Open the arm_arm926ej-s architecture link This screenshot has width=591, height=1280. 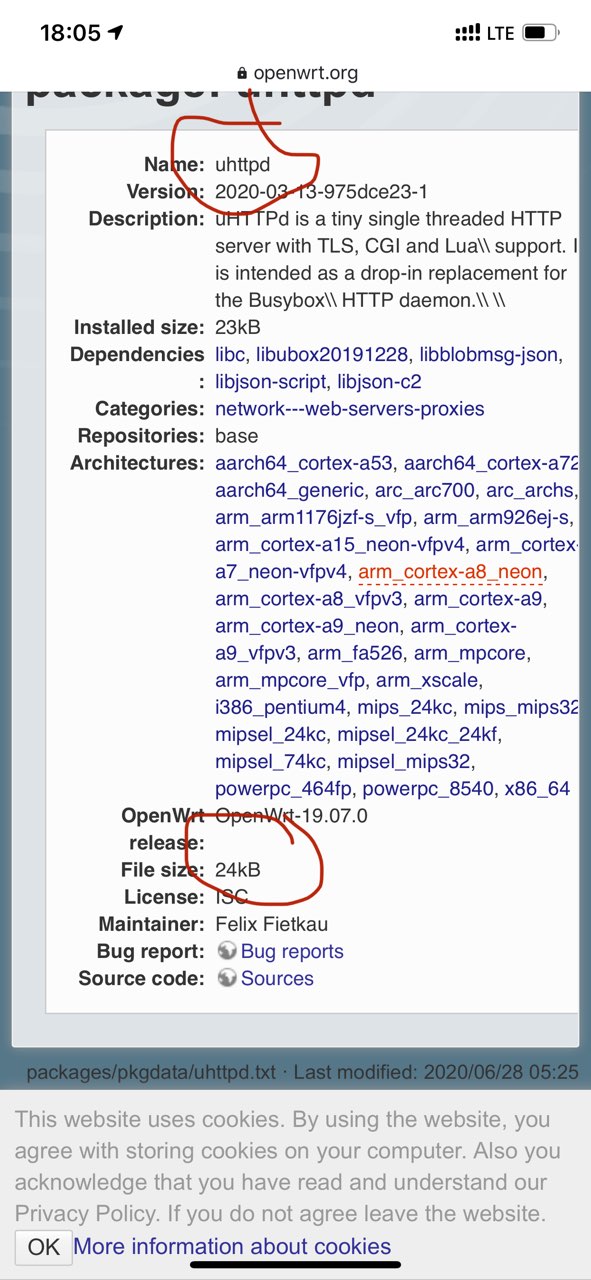496,518
